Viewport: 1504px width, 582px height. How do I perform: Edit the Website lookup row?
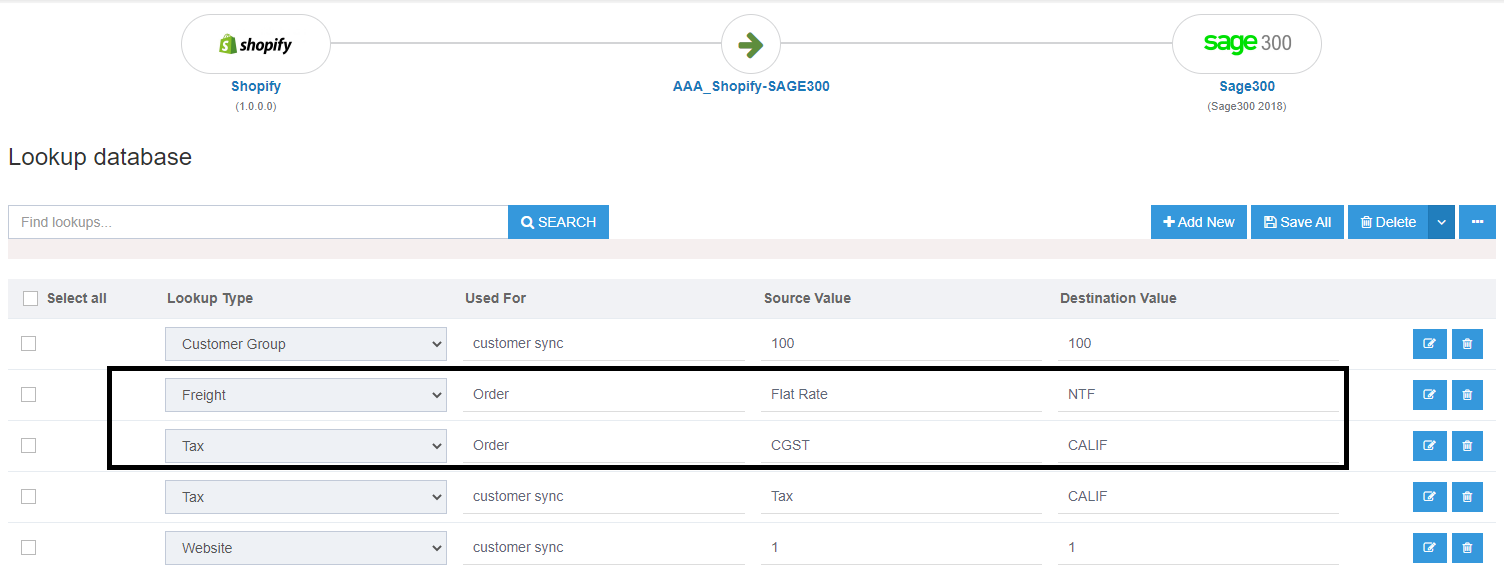coord(1428,548)
